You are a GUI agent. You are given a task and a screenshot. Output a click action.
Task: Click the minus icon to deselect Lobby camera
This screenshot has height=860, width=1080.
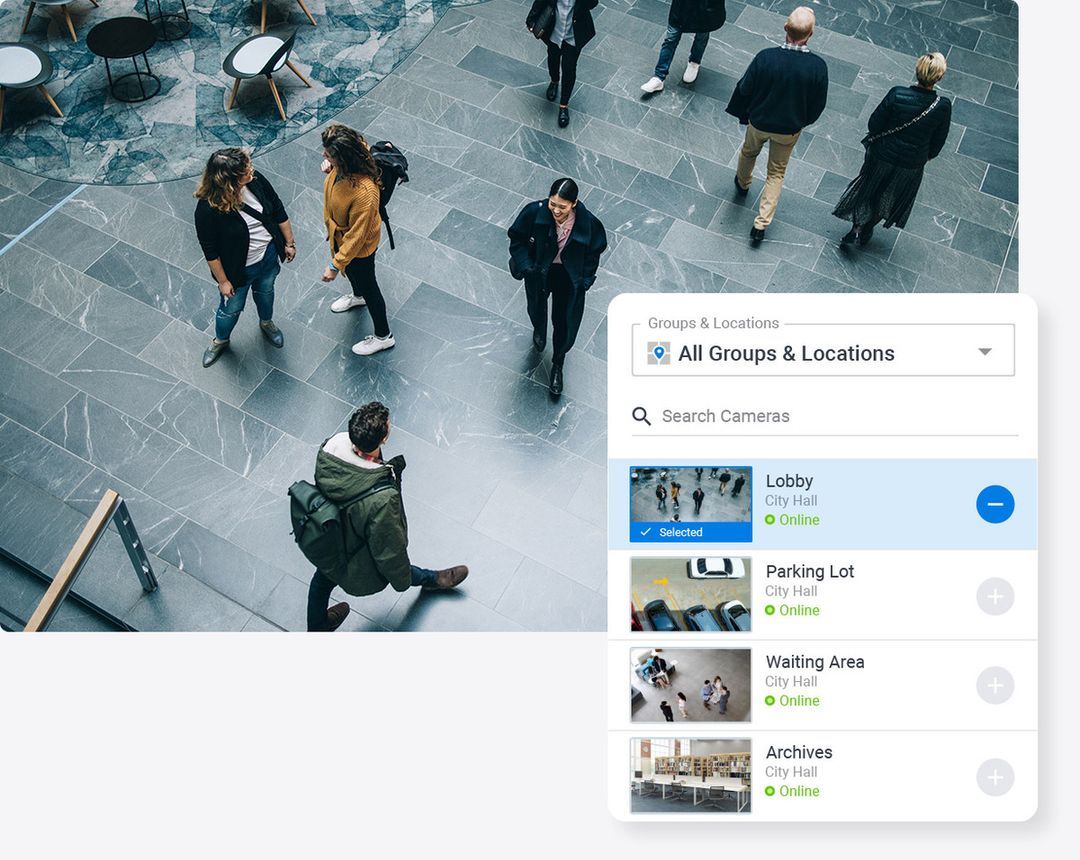tap(995, 505)
